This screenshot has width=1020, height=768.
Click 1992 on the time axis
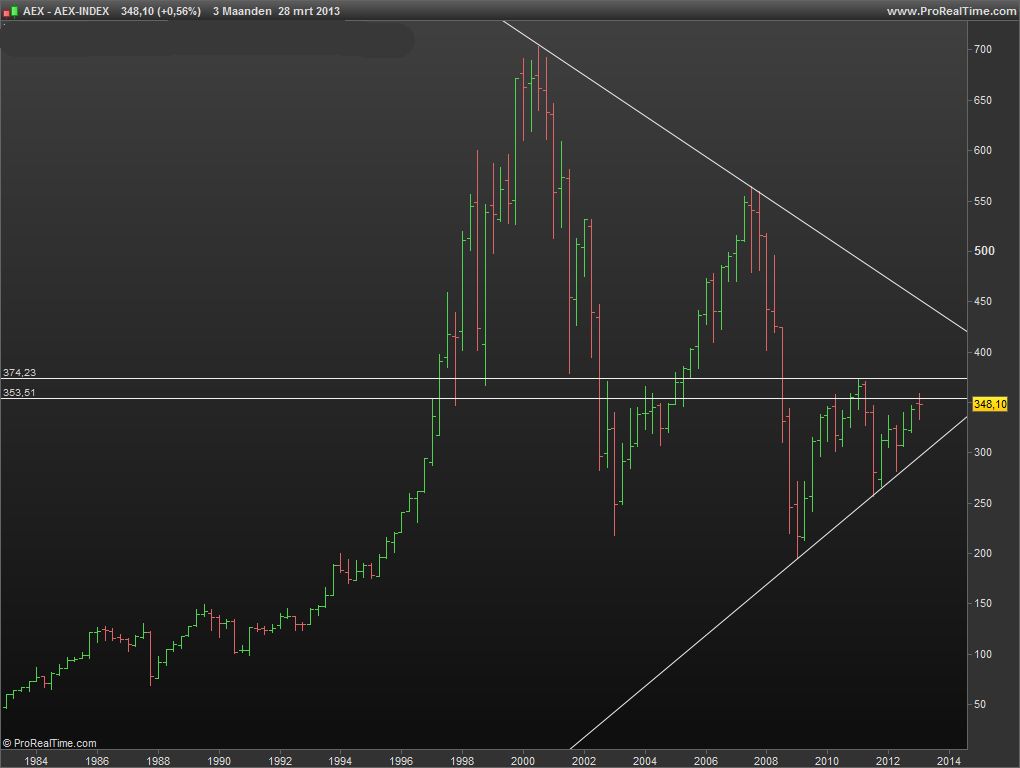point(280,761)
